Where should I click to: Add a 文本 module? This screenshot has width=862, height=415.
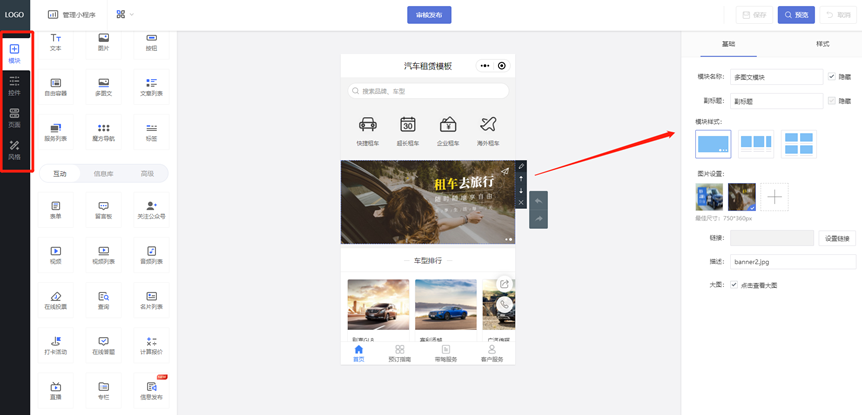point(56,42)
